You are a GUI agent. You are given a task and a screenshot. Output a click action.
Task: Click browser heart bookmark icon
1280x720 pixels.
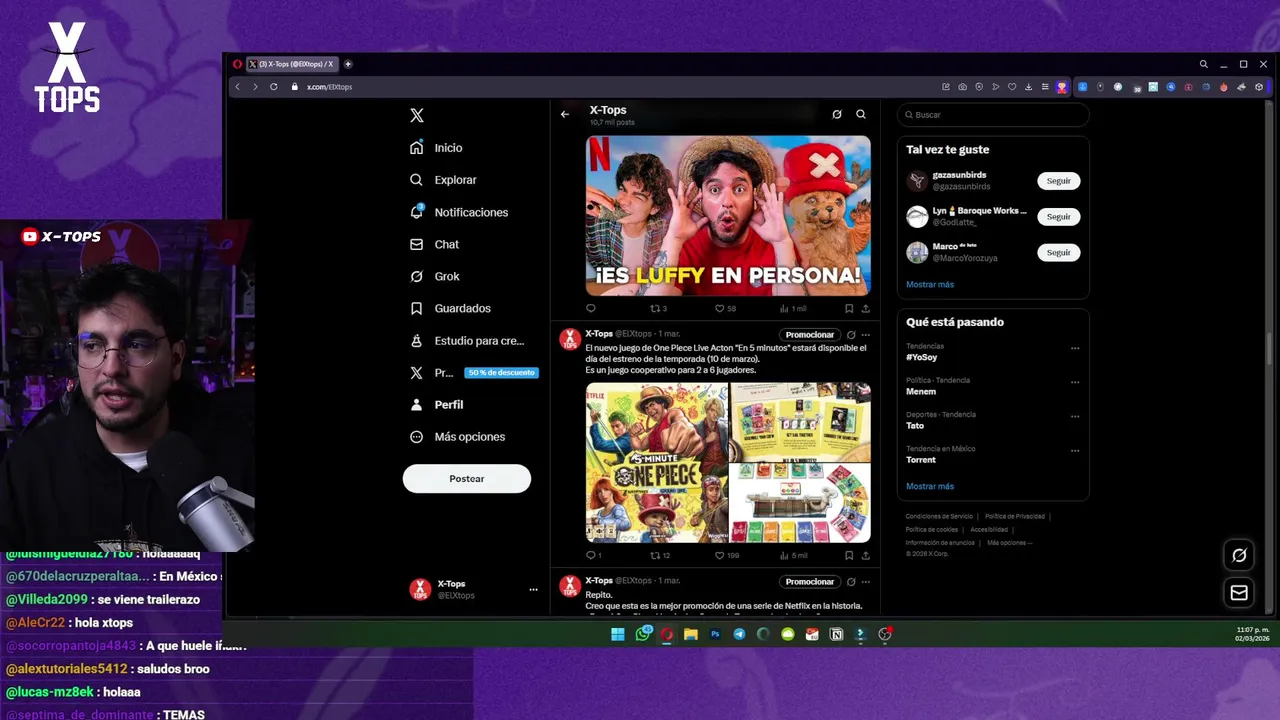tap(1012, 87)
